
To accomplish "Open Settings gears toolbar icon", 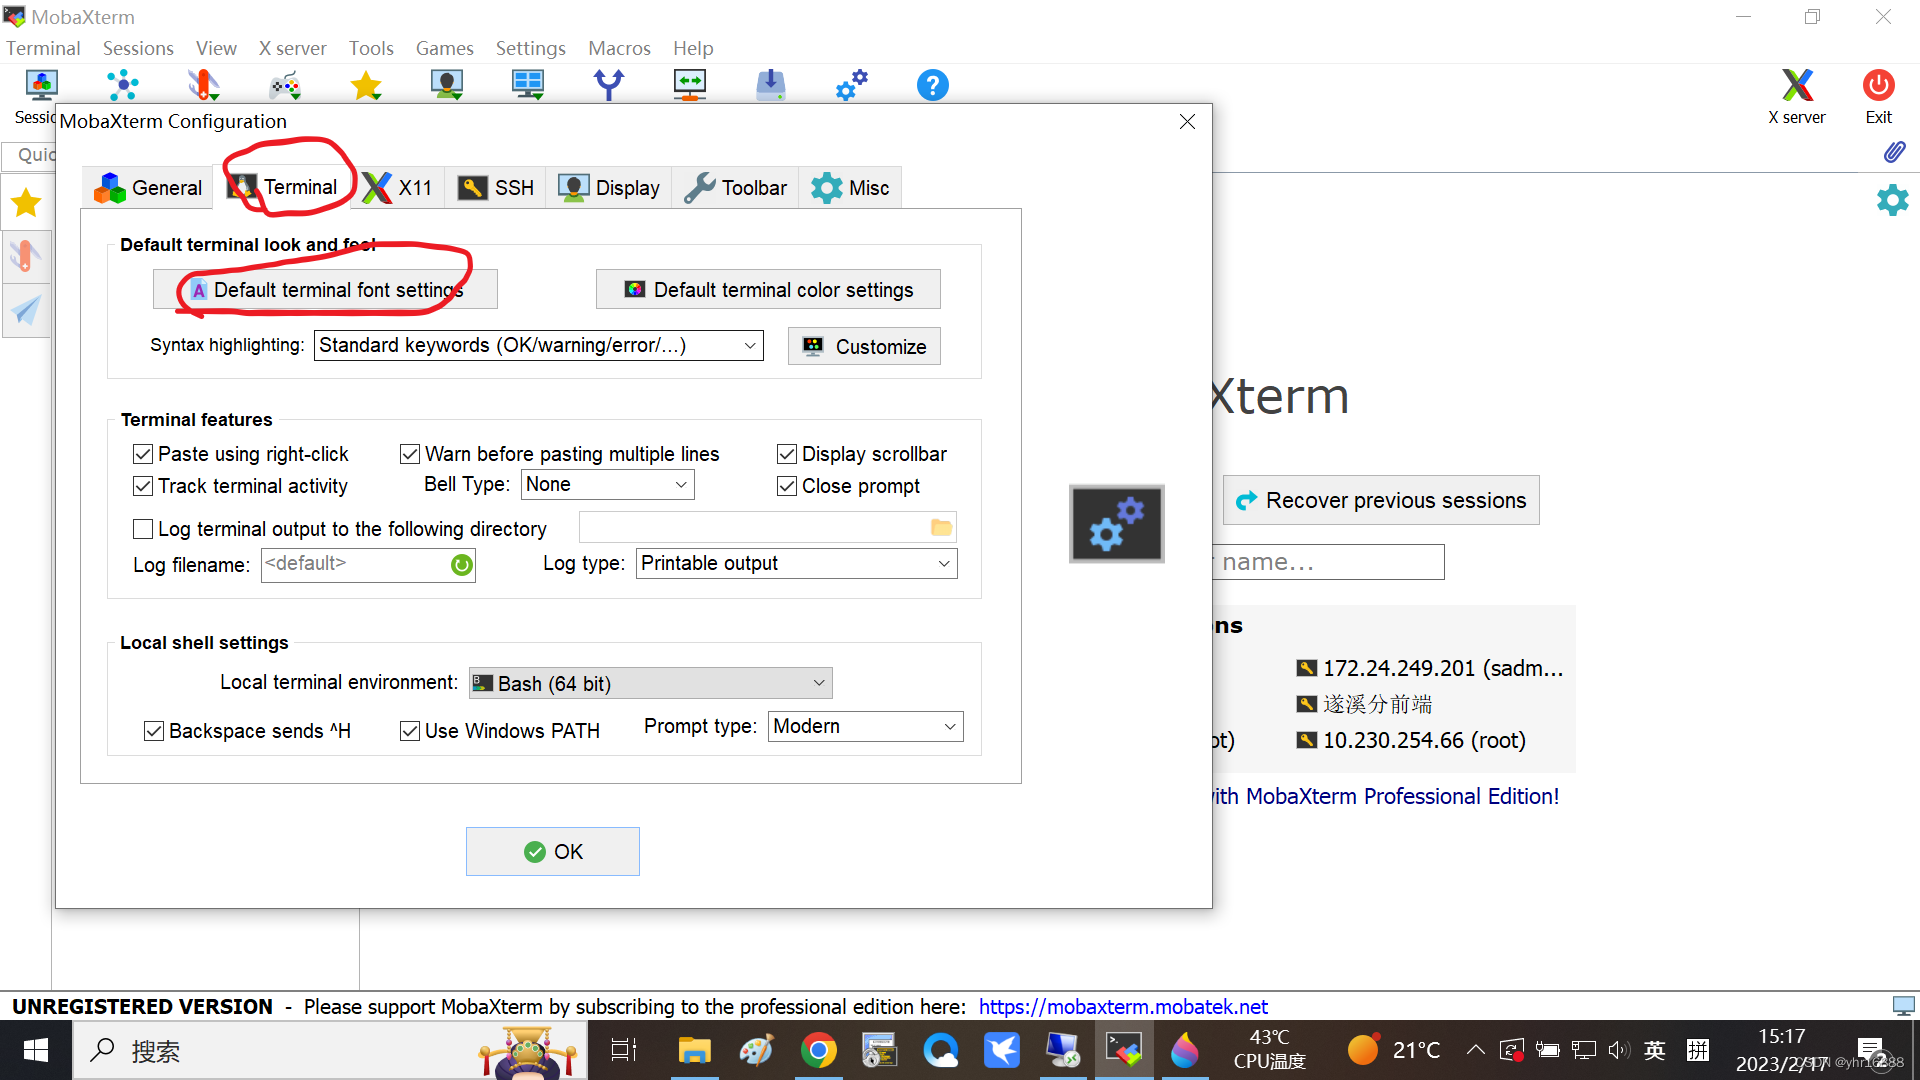I will tap(852, 86).
